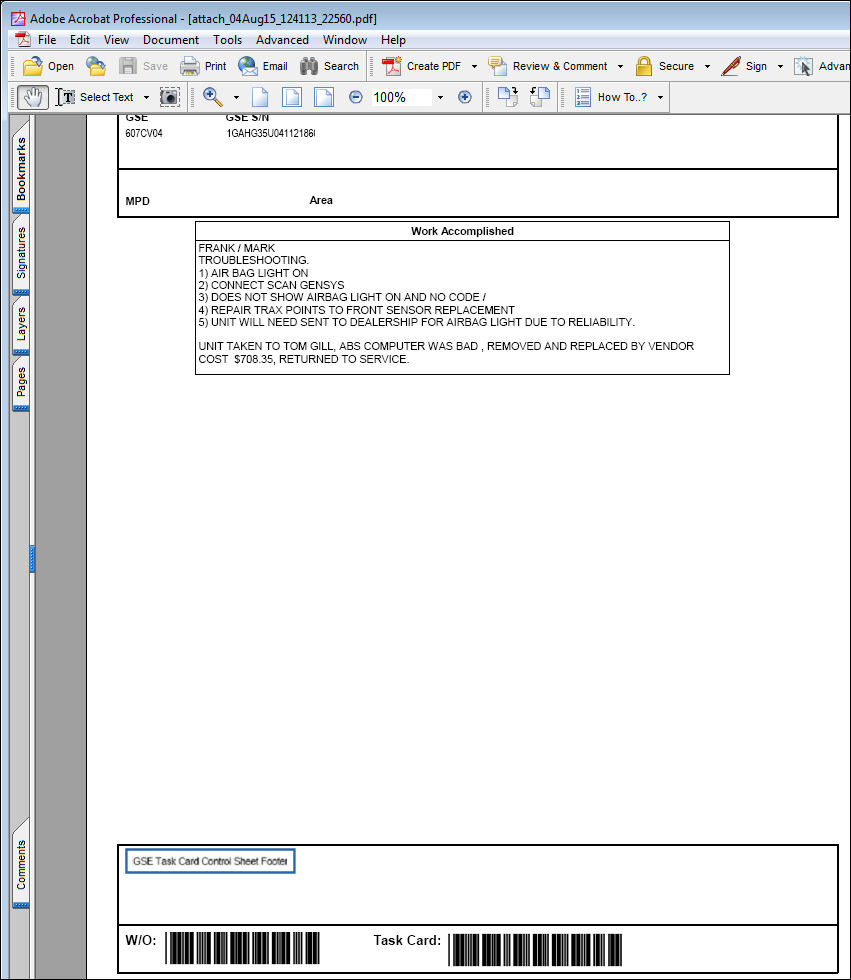Open the Document menu
Viewport: 851px width, 980px height.
pos(171,40)
